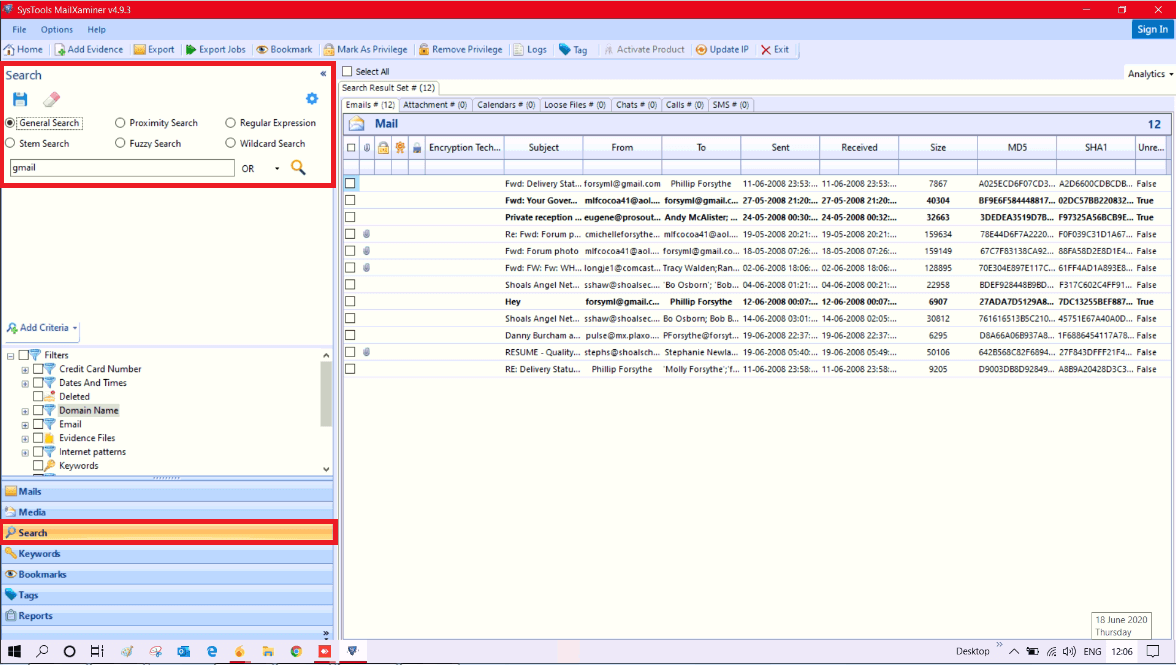Click the Add Evidence toolbar button
The width and height of the screenshot is (1176, 665).
(88, 49)
